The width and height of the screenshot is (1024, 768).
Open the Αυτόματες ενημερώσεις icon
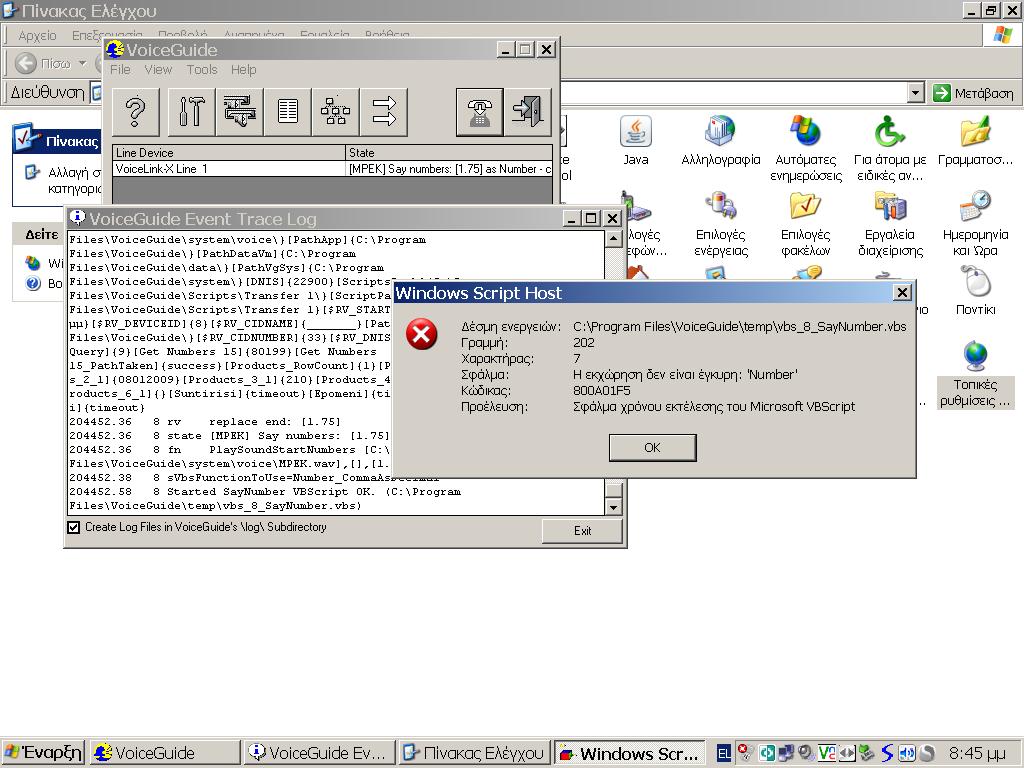coord(806,149)
